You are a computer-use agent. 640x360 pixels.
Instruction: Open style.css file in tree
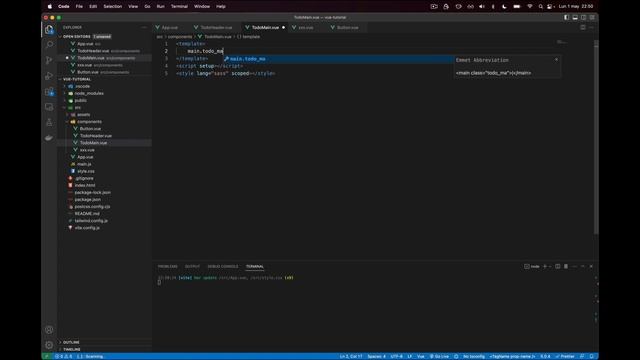coord(86,171)
